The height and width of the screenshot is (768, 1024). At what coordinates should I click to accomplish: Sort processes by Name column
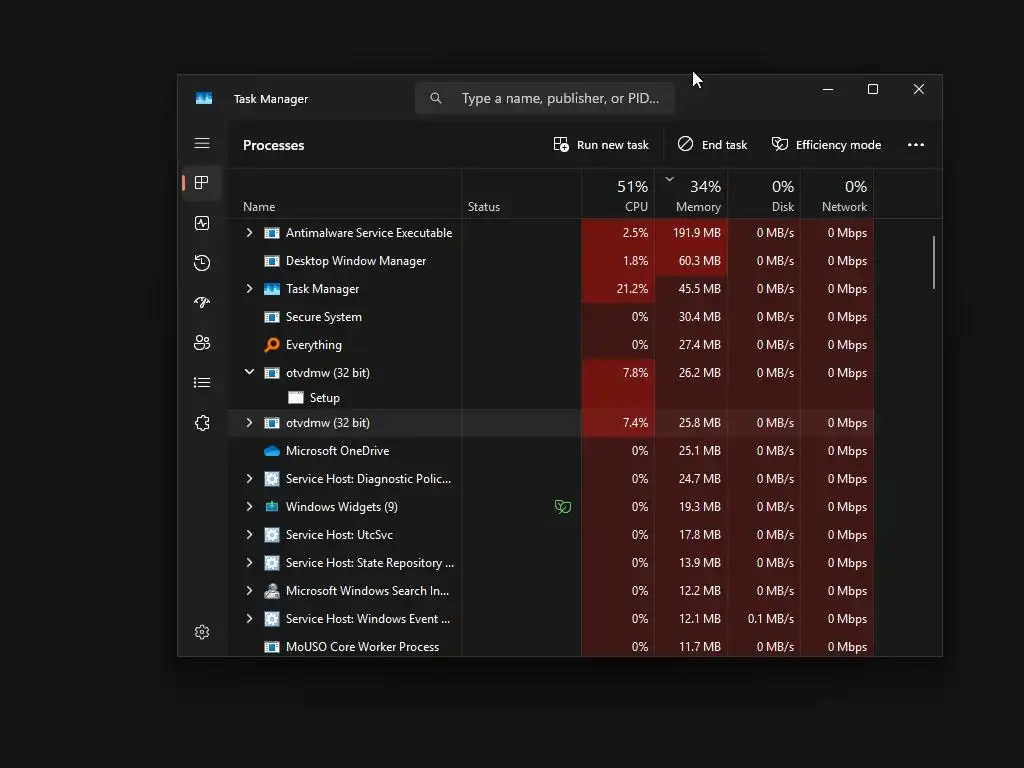tap(345, 194)
